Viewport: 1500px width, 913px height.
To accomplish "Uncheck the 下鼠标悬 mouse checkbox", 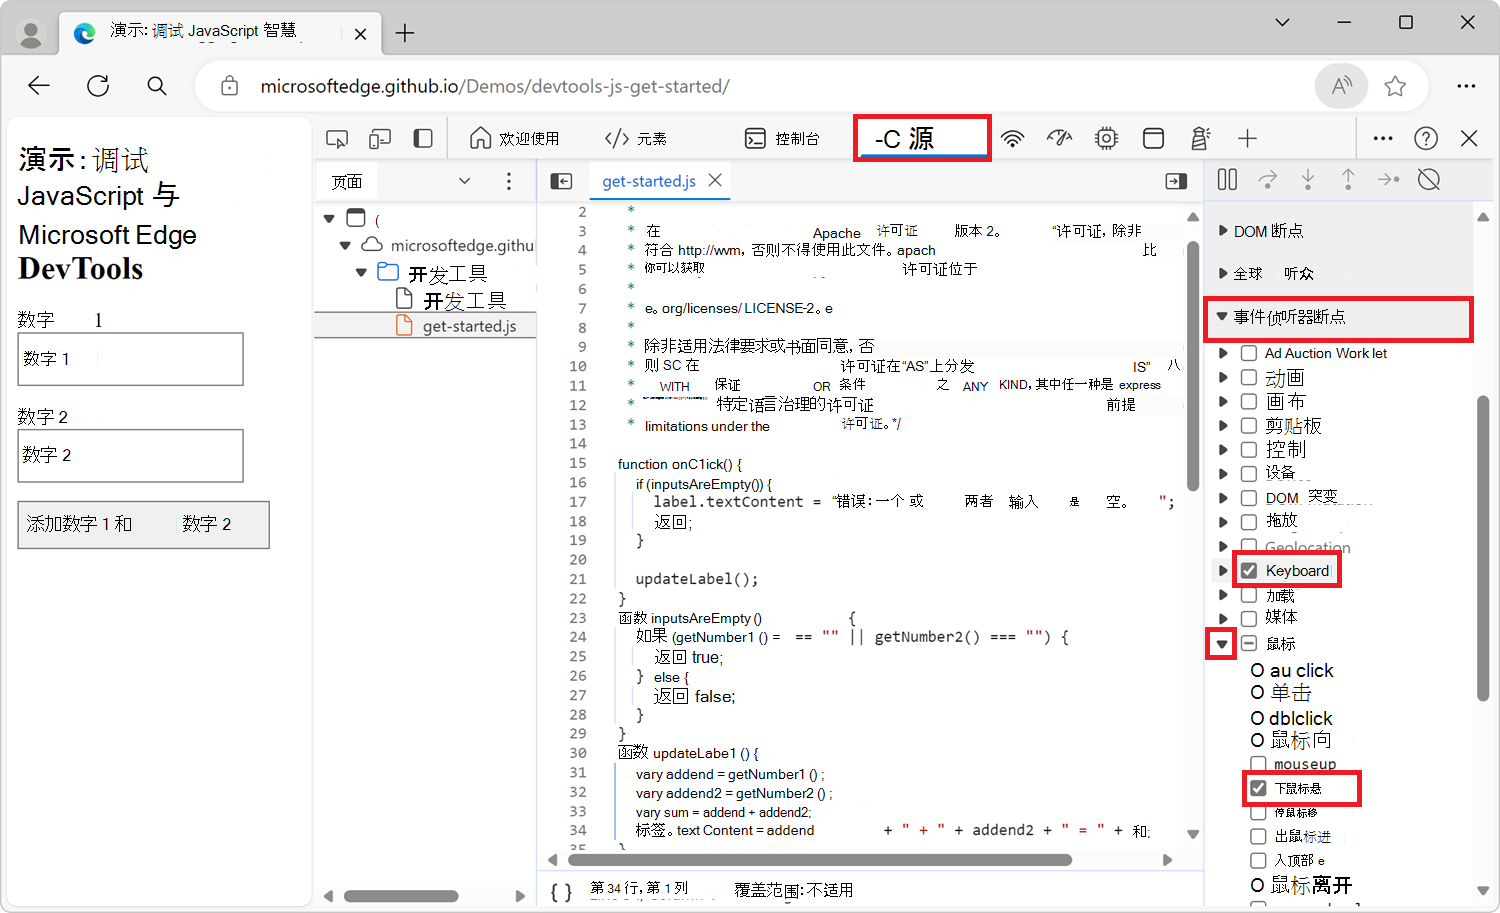I will click(x=1258, y=788).
